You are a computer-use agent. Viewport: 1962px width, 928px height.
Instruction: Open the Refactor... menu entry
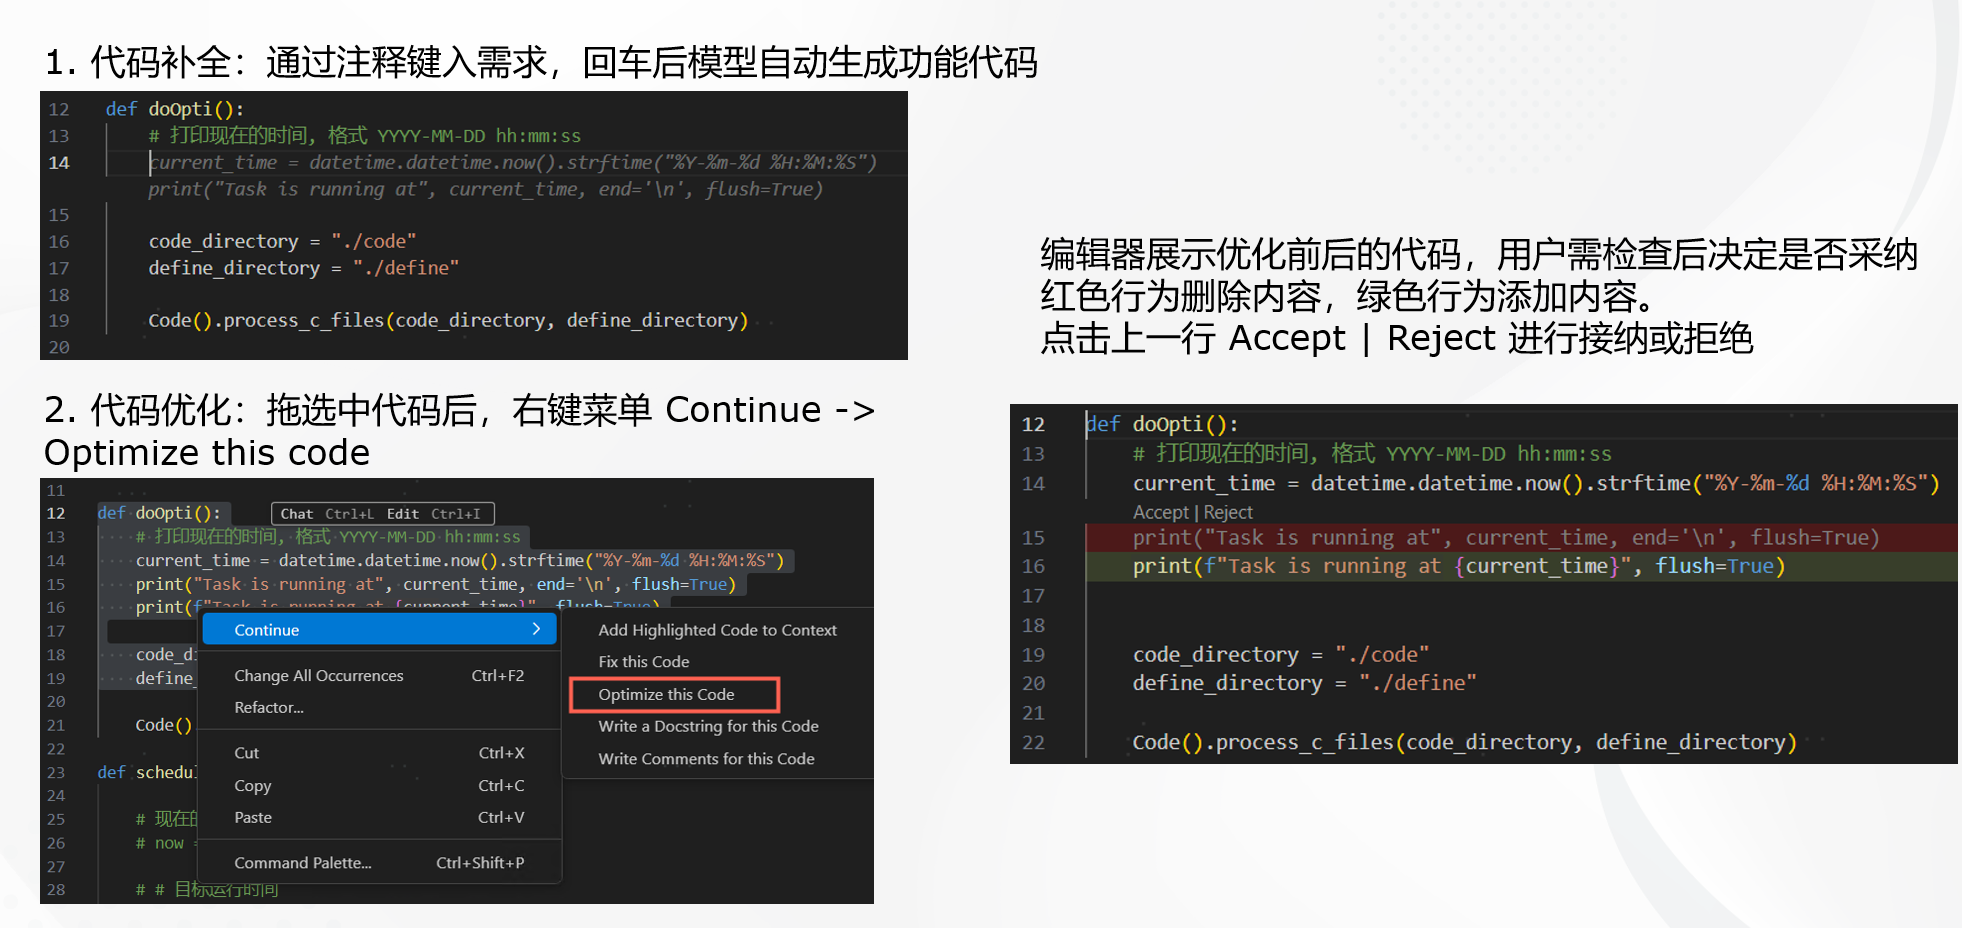tap(269, 707)
